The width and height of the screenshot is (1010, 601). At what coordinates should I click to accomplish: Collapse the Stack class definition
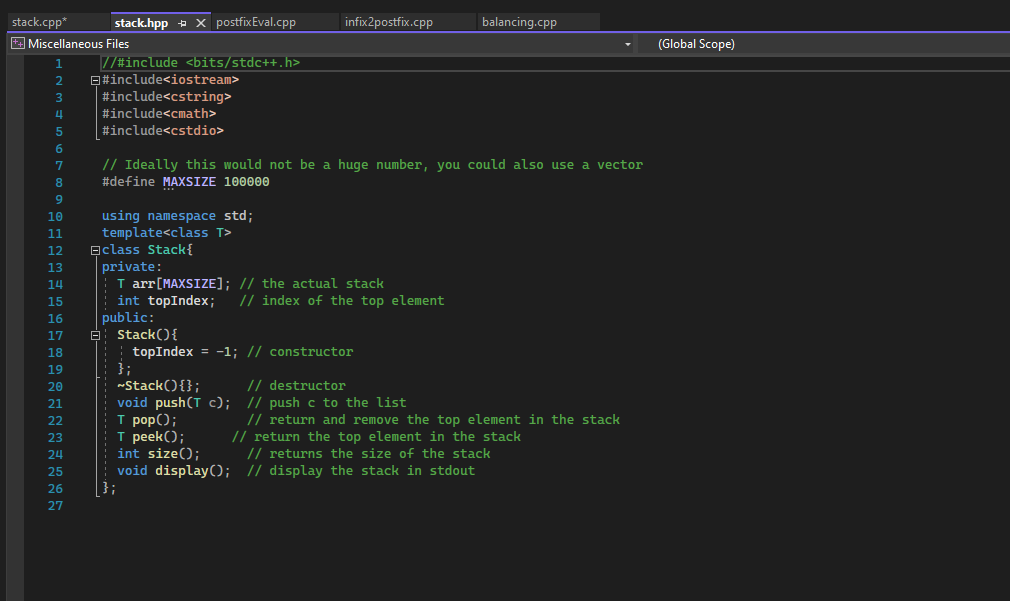tap(93, 249)
